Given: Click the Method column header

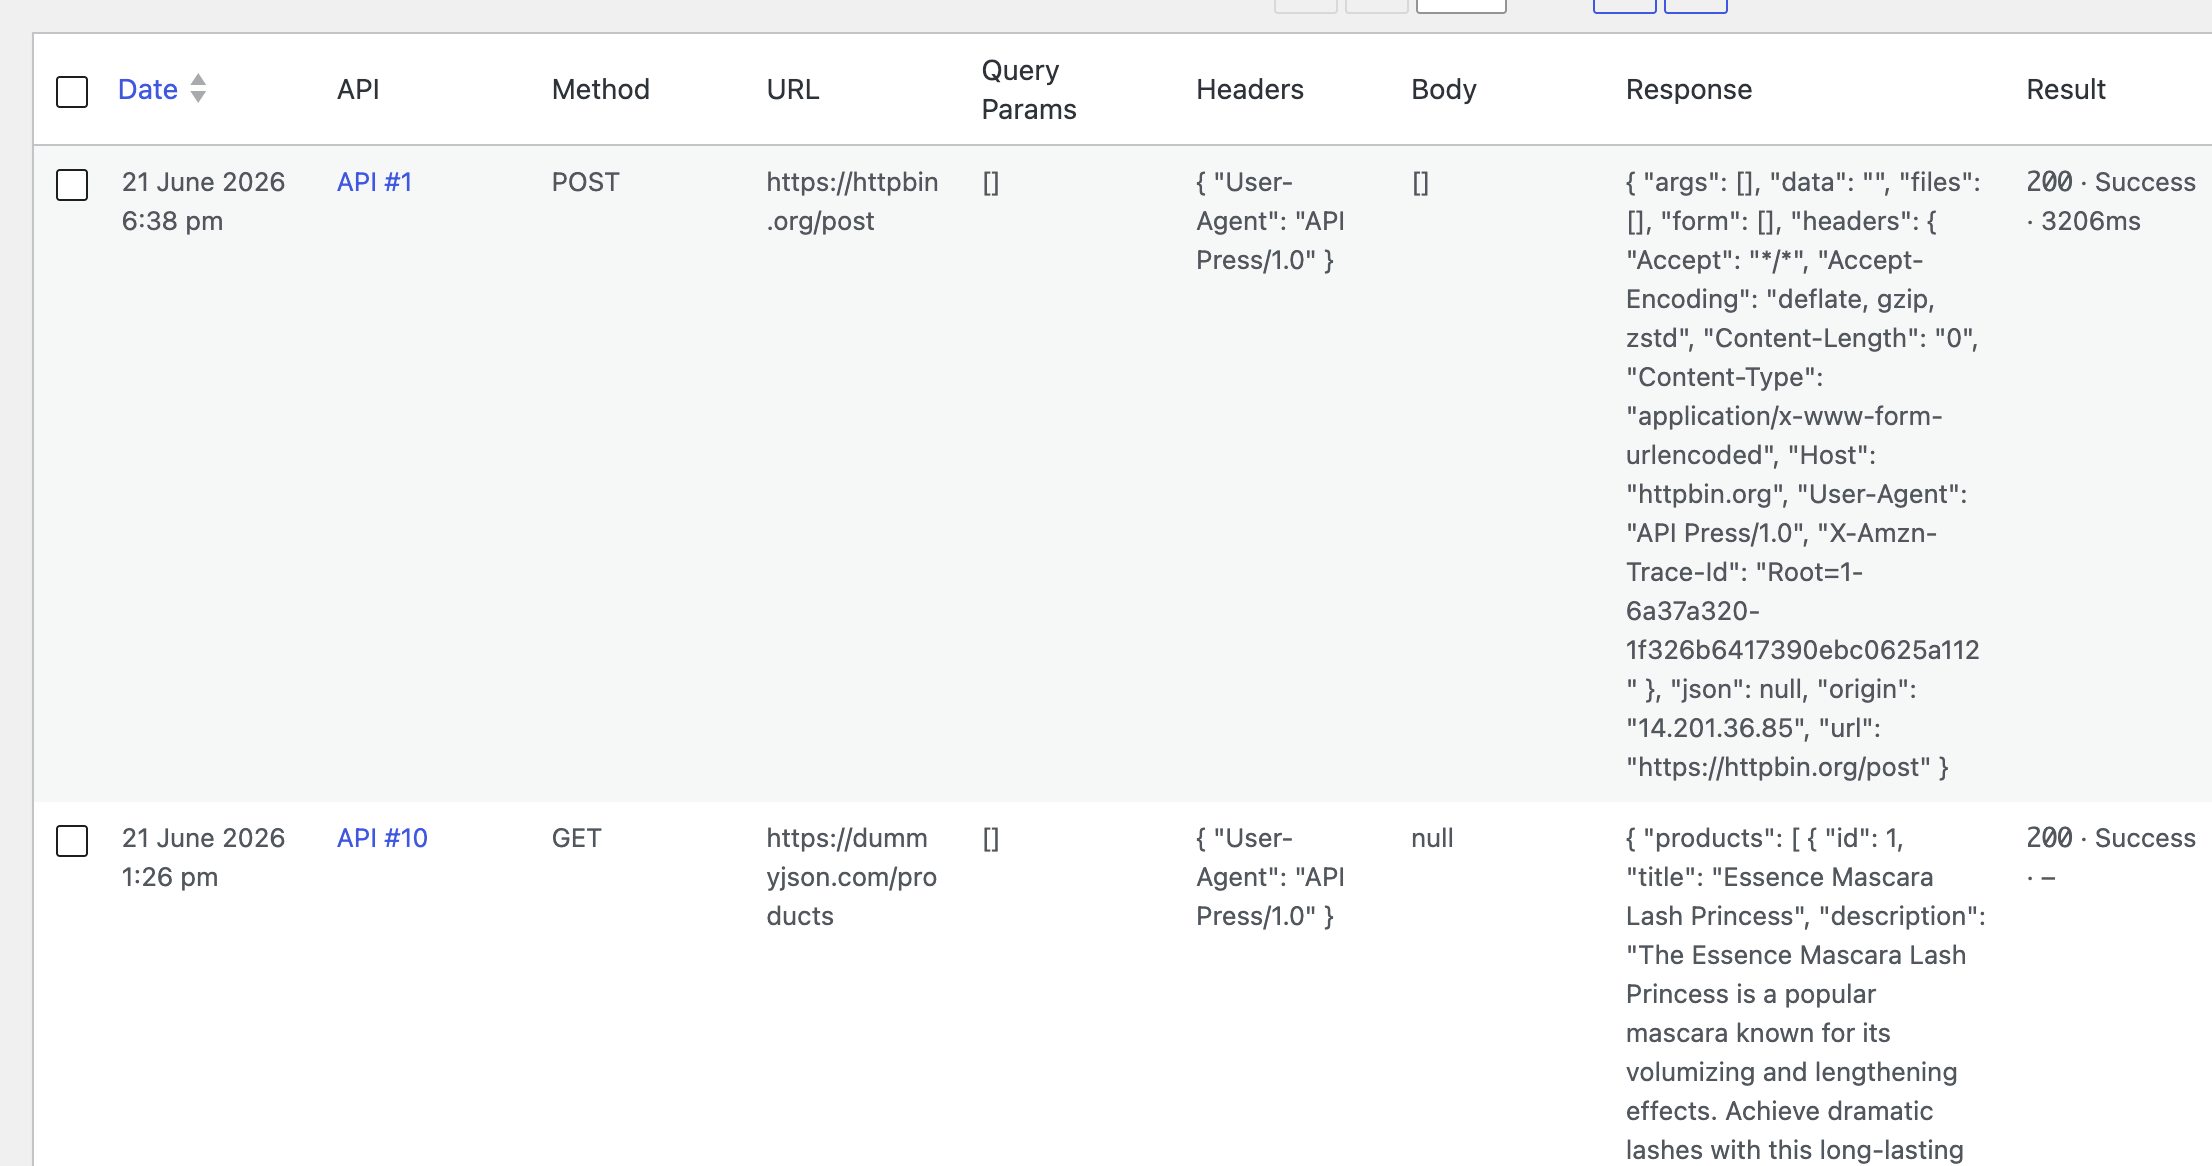Looking at the screenshot, I should (x=600, y=89).
